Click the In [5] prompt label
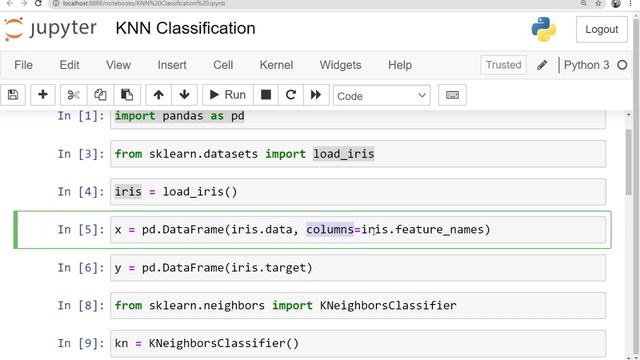 click(x=81, y=230)
